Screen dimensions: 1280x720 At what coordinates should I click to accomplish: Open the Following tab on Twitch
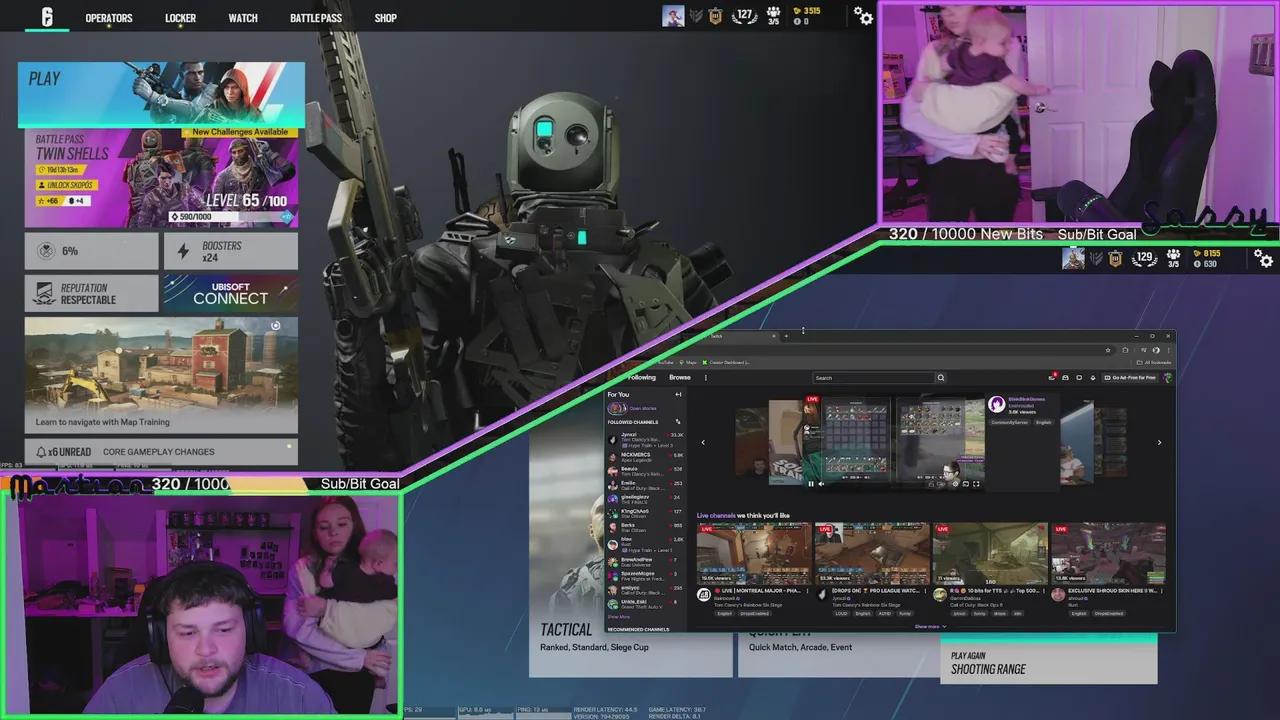coord(641,377)
